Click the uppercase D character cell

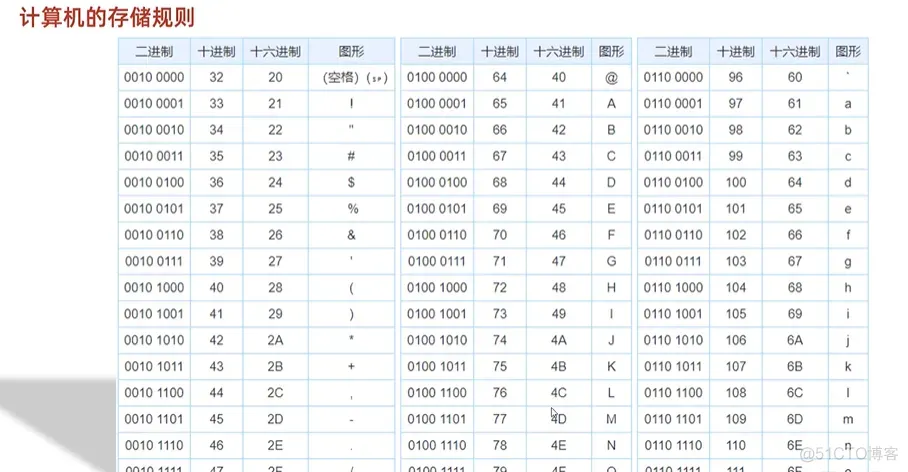[x=612, y=182]
